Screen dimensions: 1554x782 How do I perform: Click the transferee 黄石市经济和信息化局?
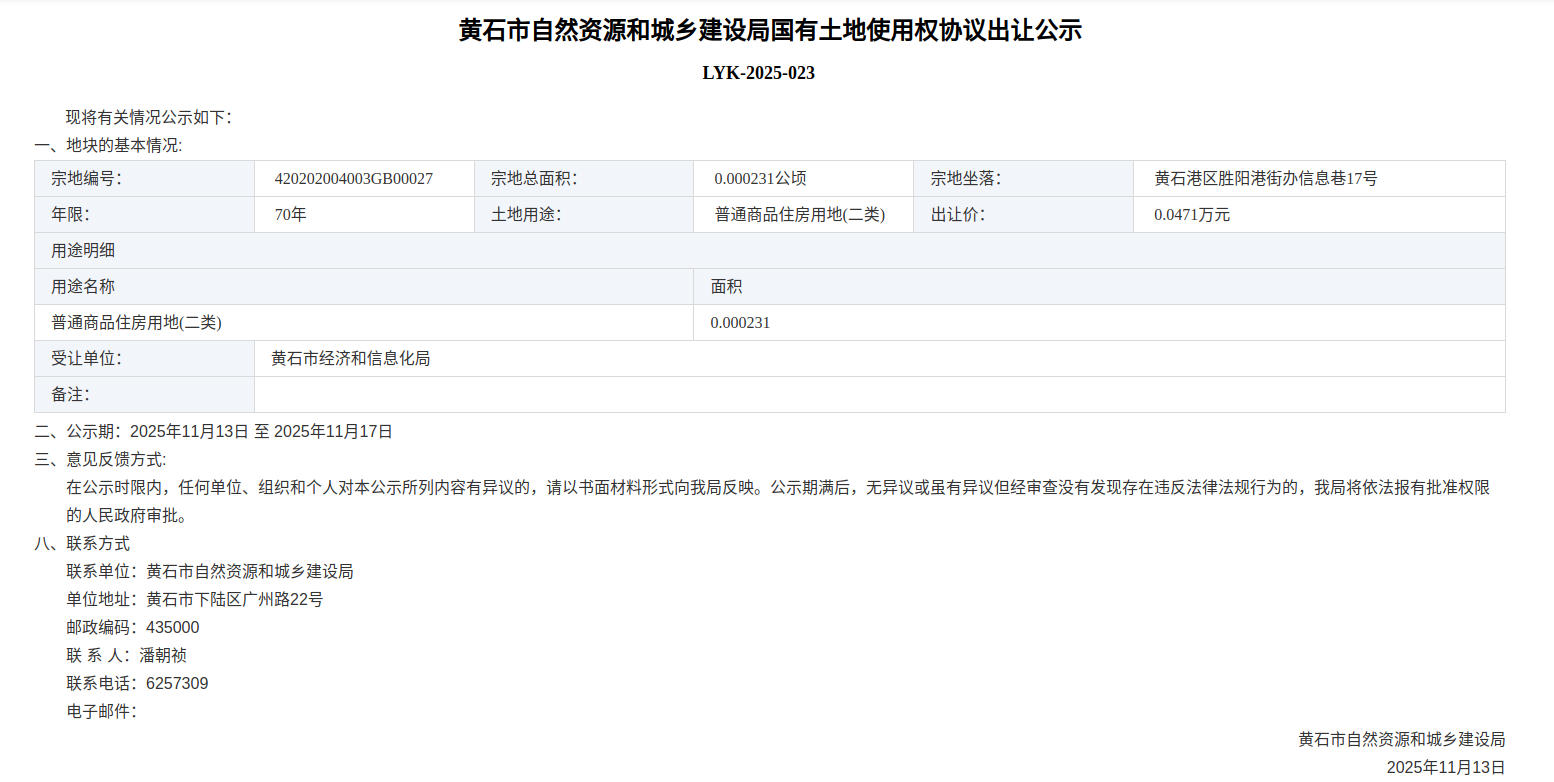tap(350, 359)
